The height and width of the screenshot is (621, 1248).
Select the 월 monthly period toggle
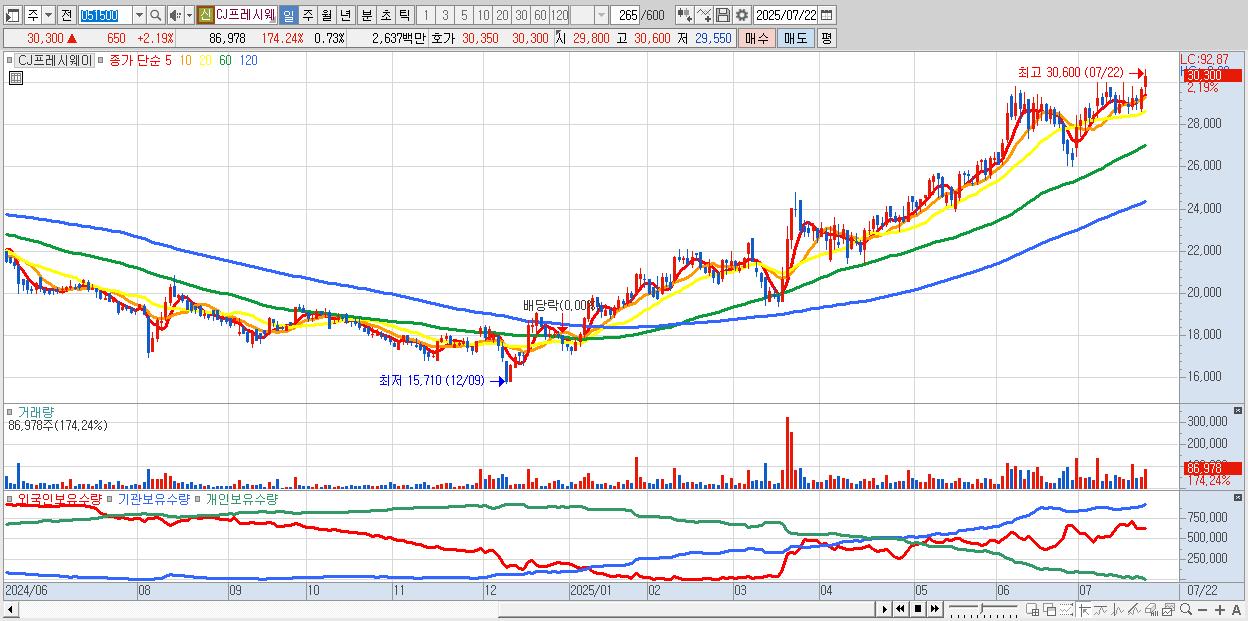(326, 16)
